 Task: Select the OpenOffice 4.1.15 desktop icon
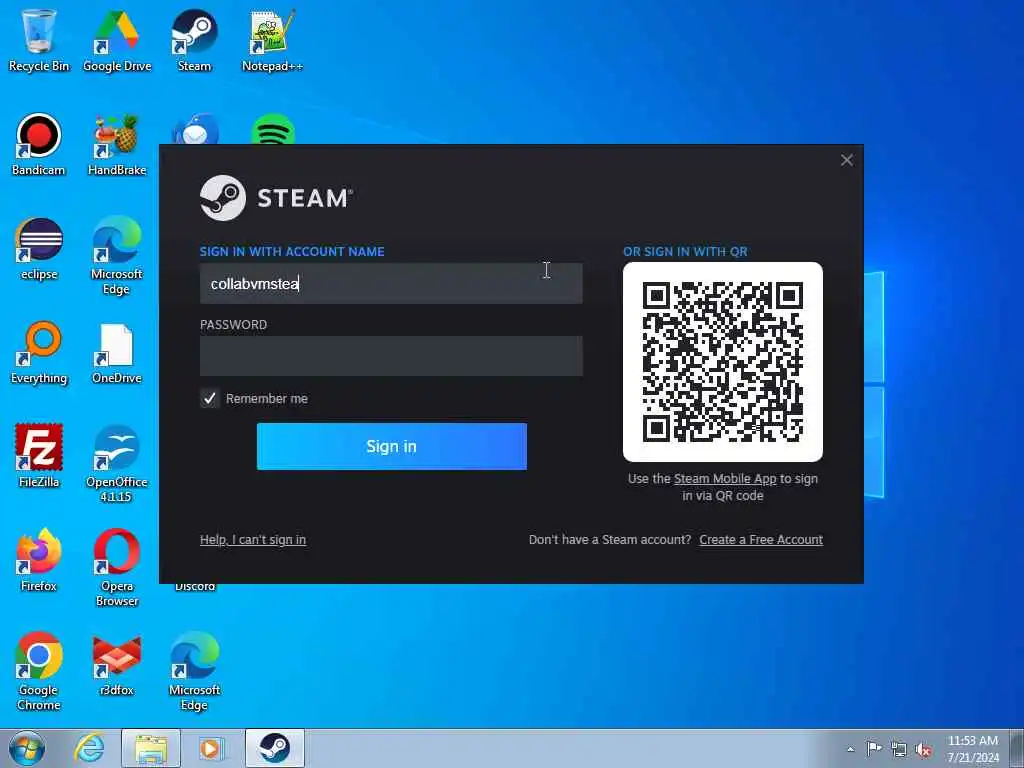(117, 462)
